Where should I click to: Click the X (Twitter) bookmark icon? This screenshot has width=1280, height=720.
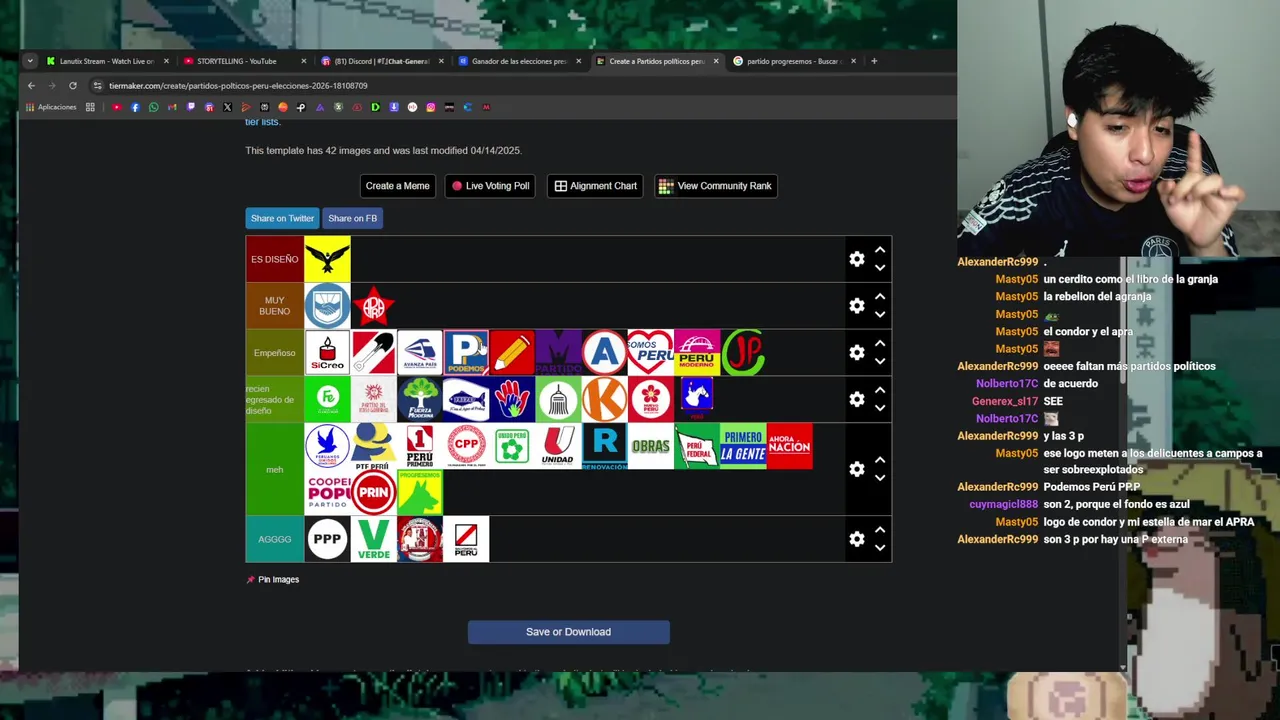227,107
